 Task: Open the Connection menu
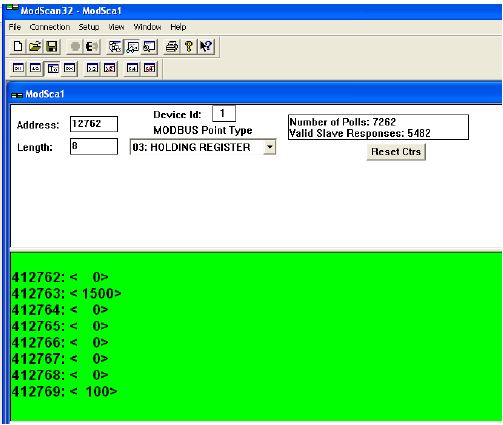pyautogui.click(x=50, y=27)
